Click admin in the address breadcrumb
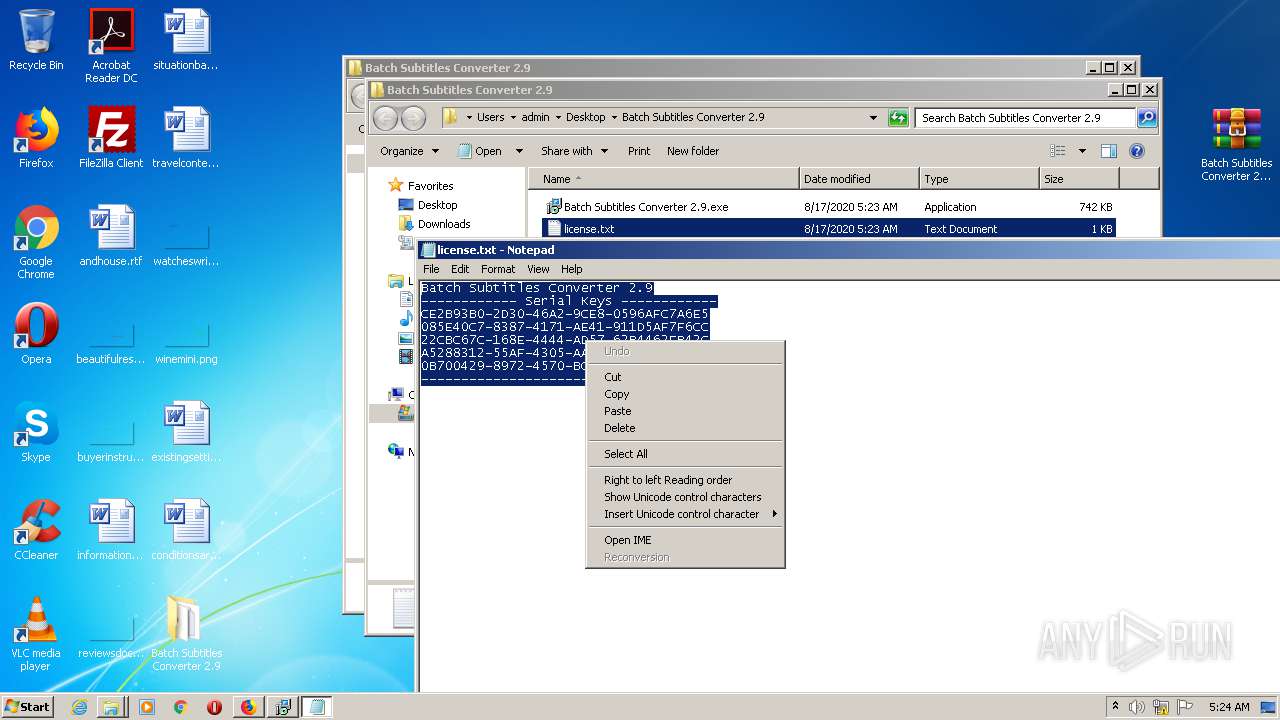1280x720 pixels. coord(535,117)
